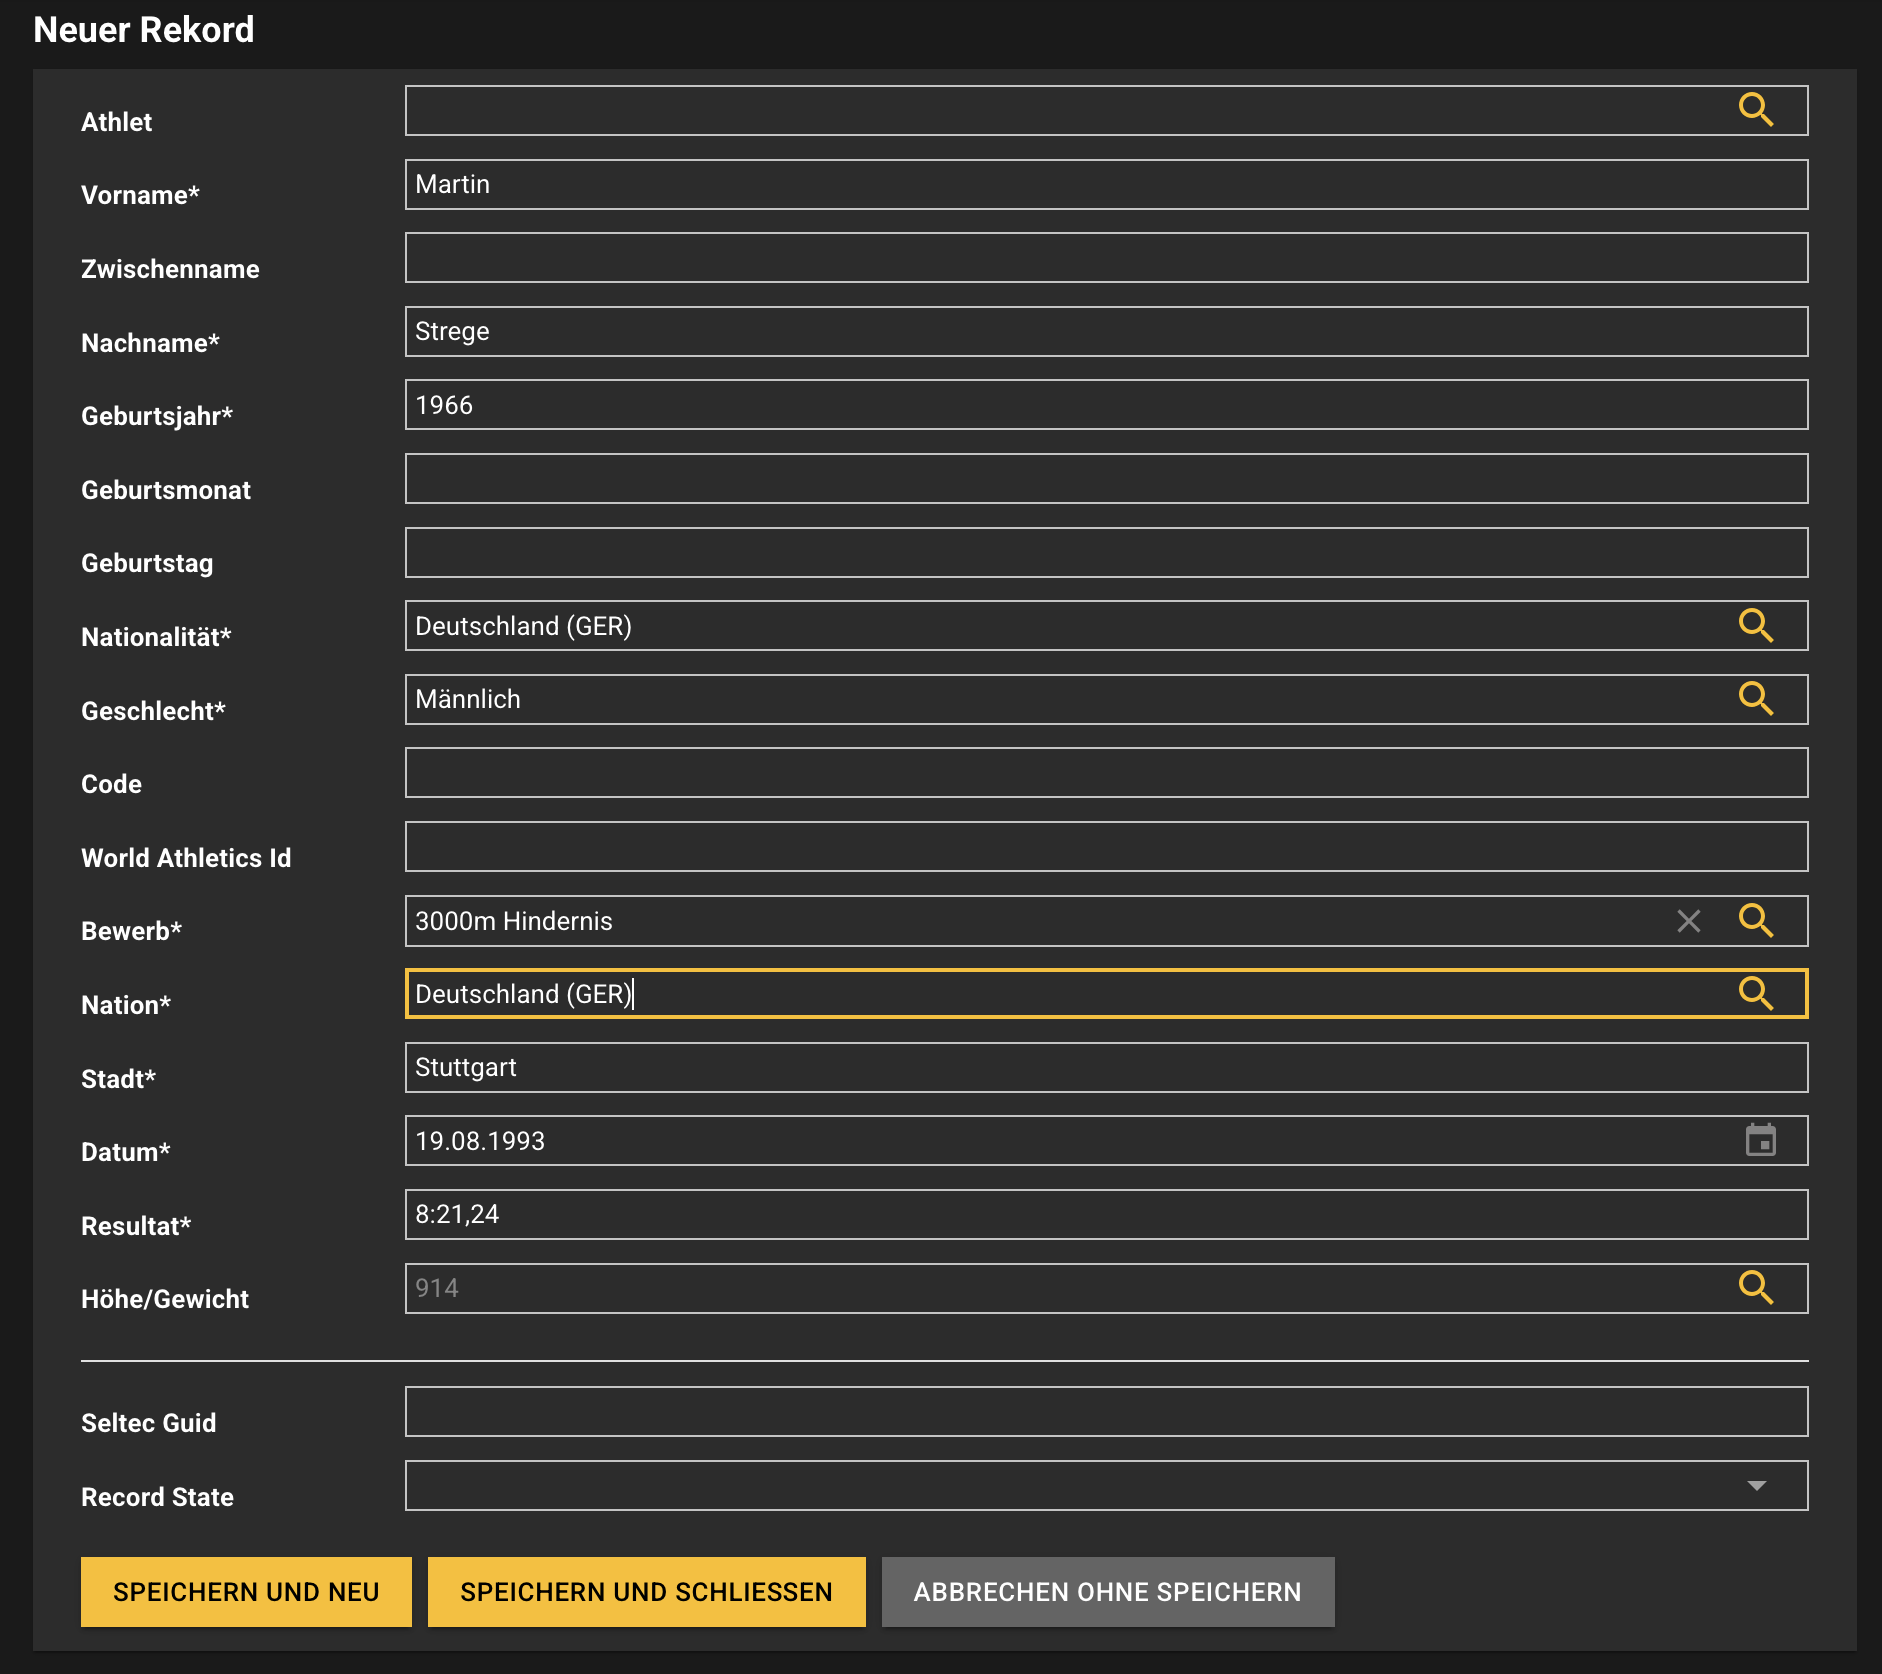This screenshot has width=1882, height=1674.
Task: Click the Nachname field containing Strege
Action: pos(1106,332)
